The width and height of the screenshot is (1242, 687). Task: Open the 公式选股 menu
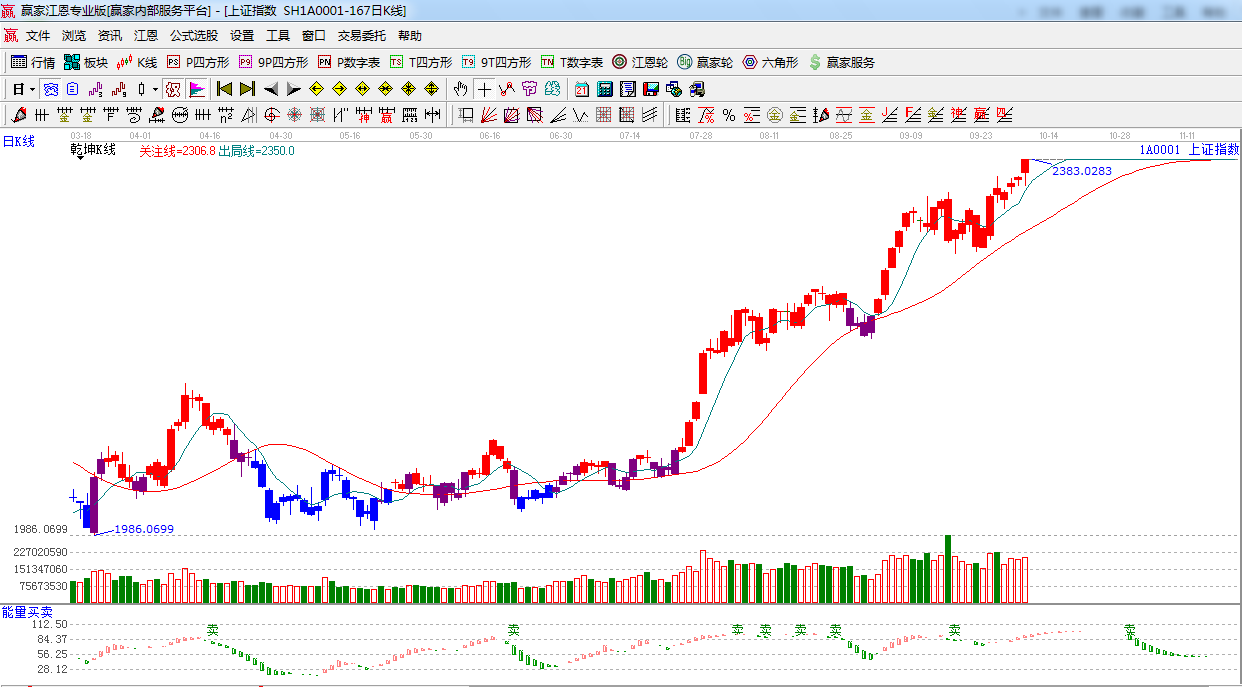pos(193,36)
